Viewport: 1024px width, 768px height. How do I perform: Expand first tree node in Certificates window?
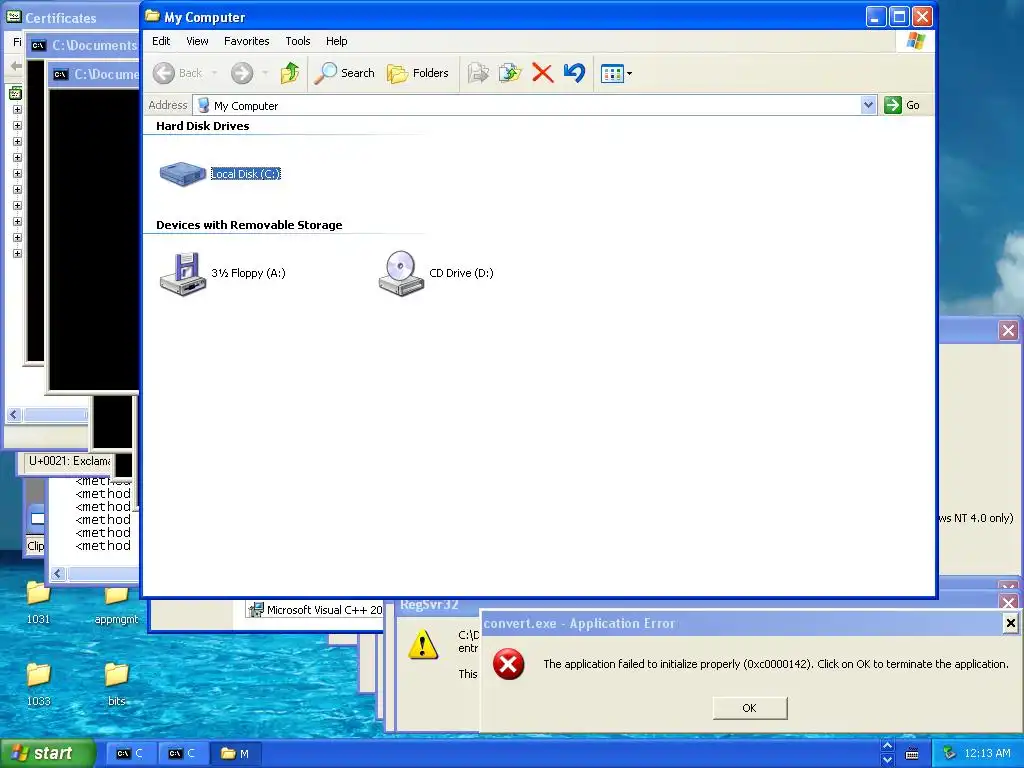(x=17, y=110)
